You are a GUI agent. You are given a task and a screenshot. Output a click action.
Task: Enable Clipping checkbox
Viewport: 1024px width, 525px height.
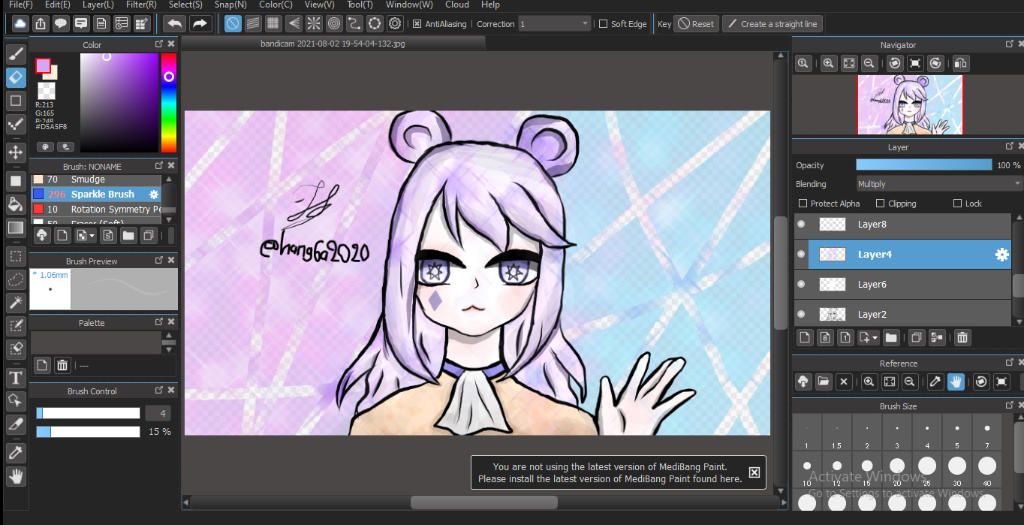click(x=880, y=204)
